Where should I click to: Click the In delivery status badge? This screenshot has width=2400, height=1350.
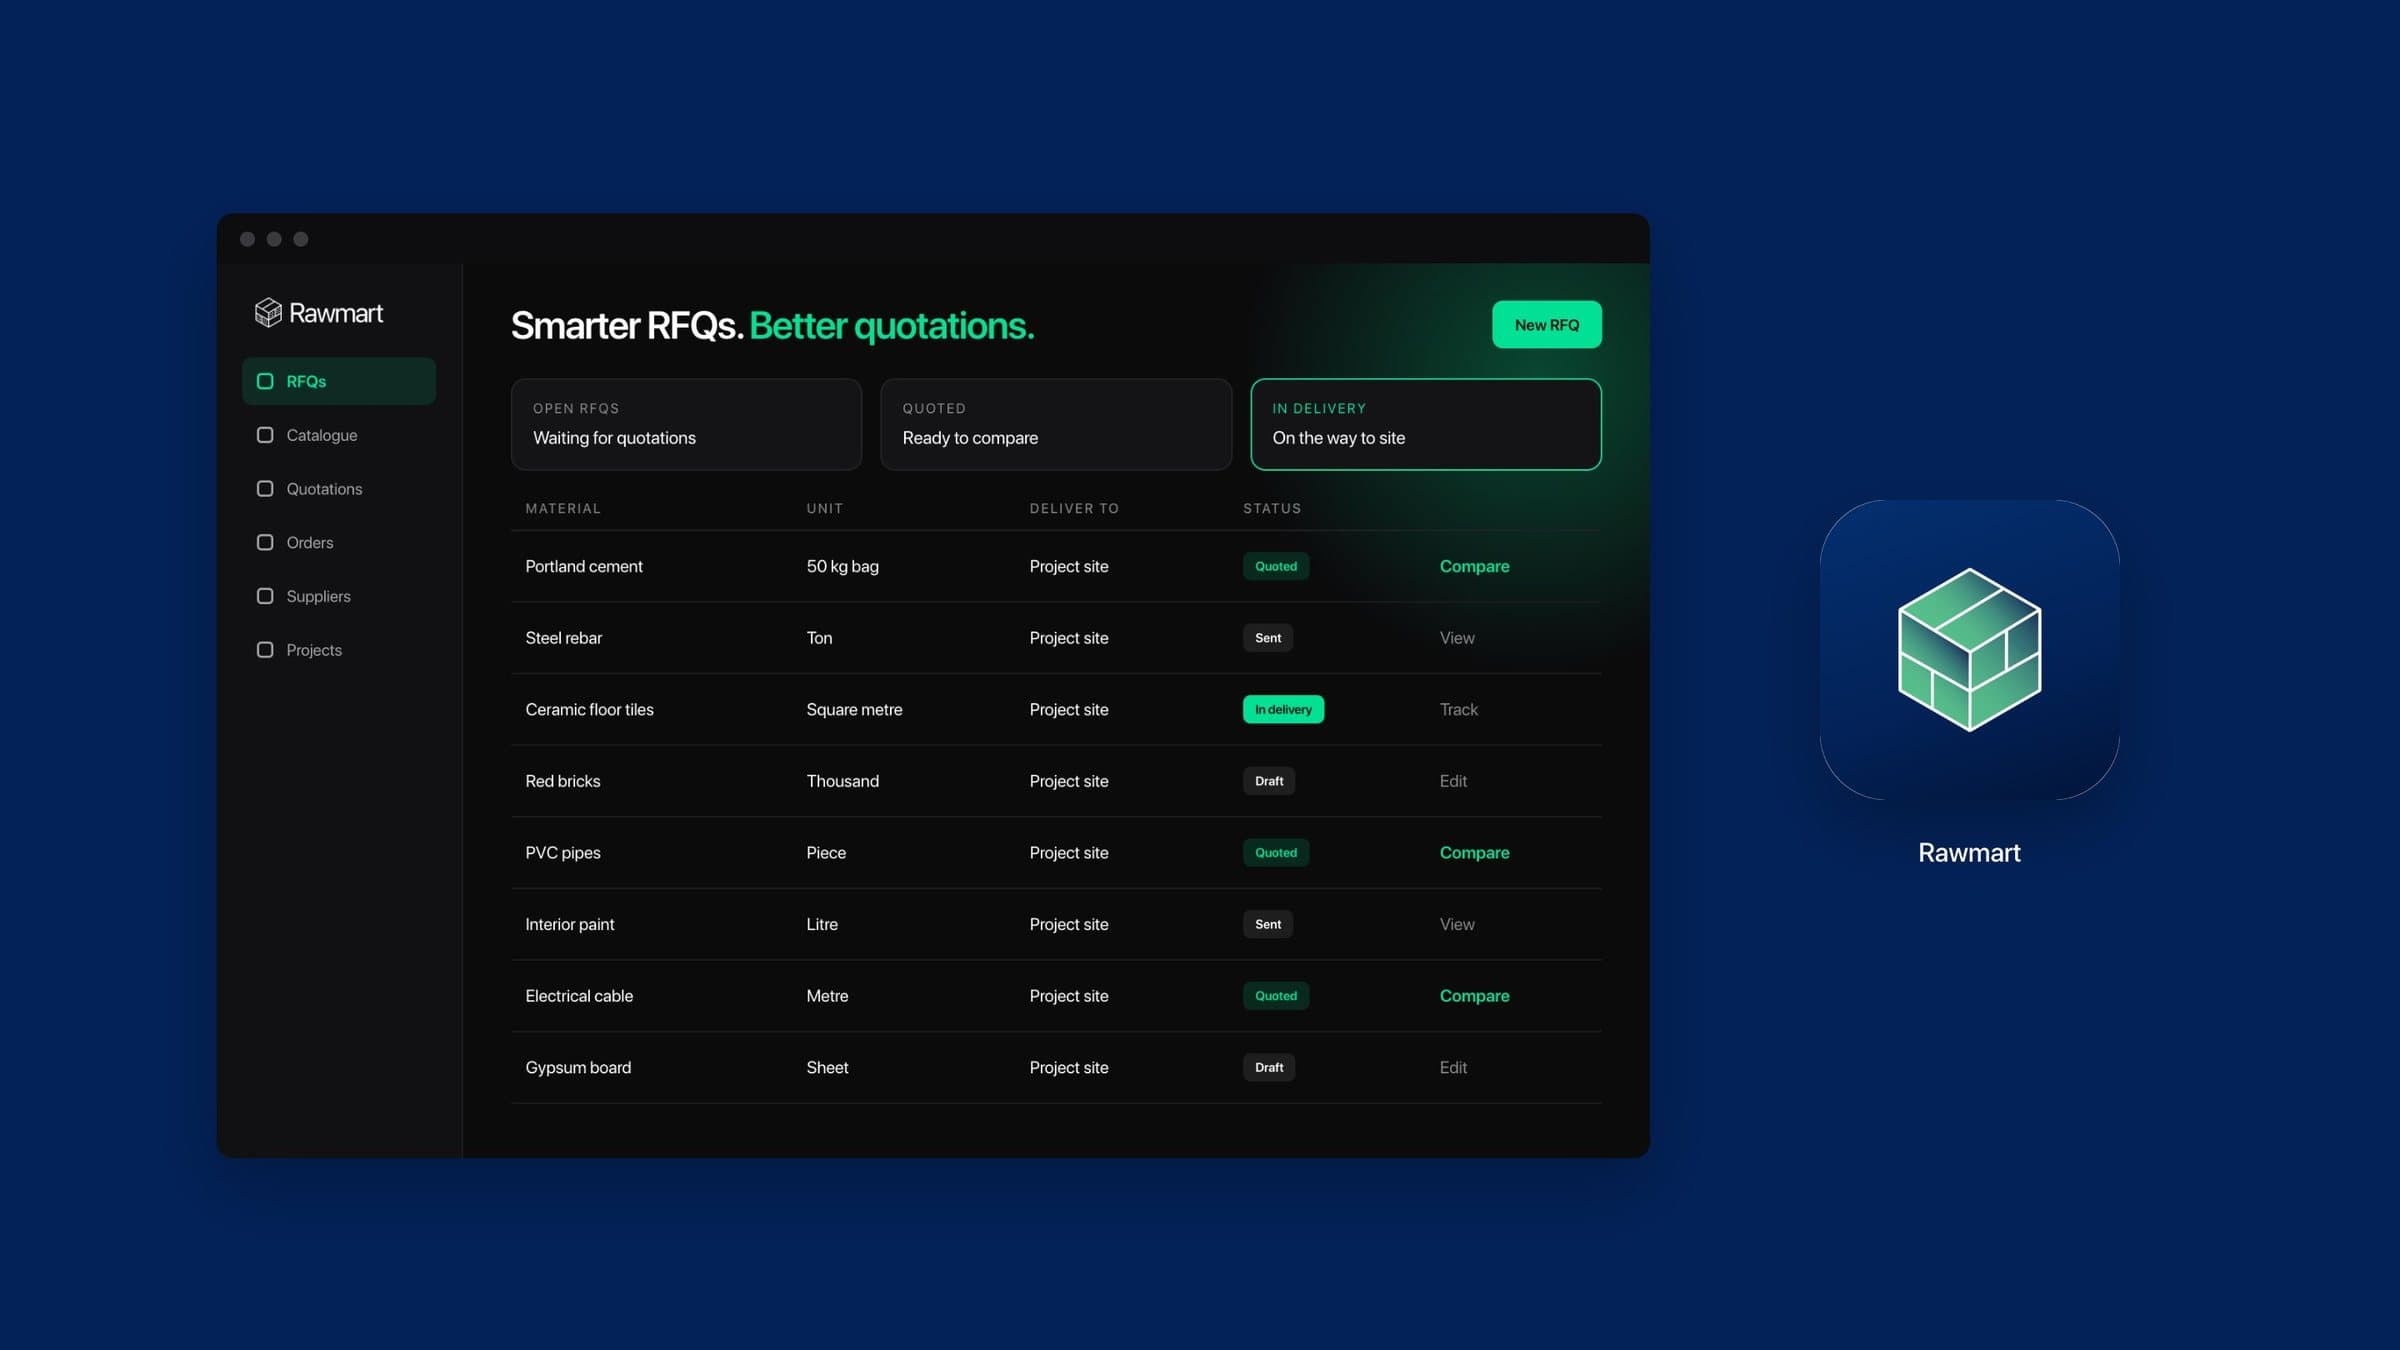click(1283, 709)
